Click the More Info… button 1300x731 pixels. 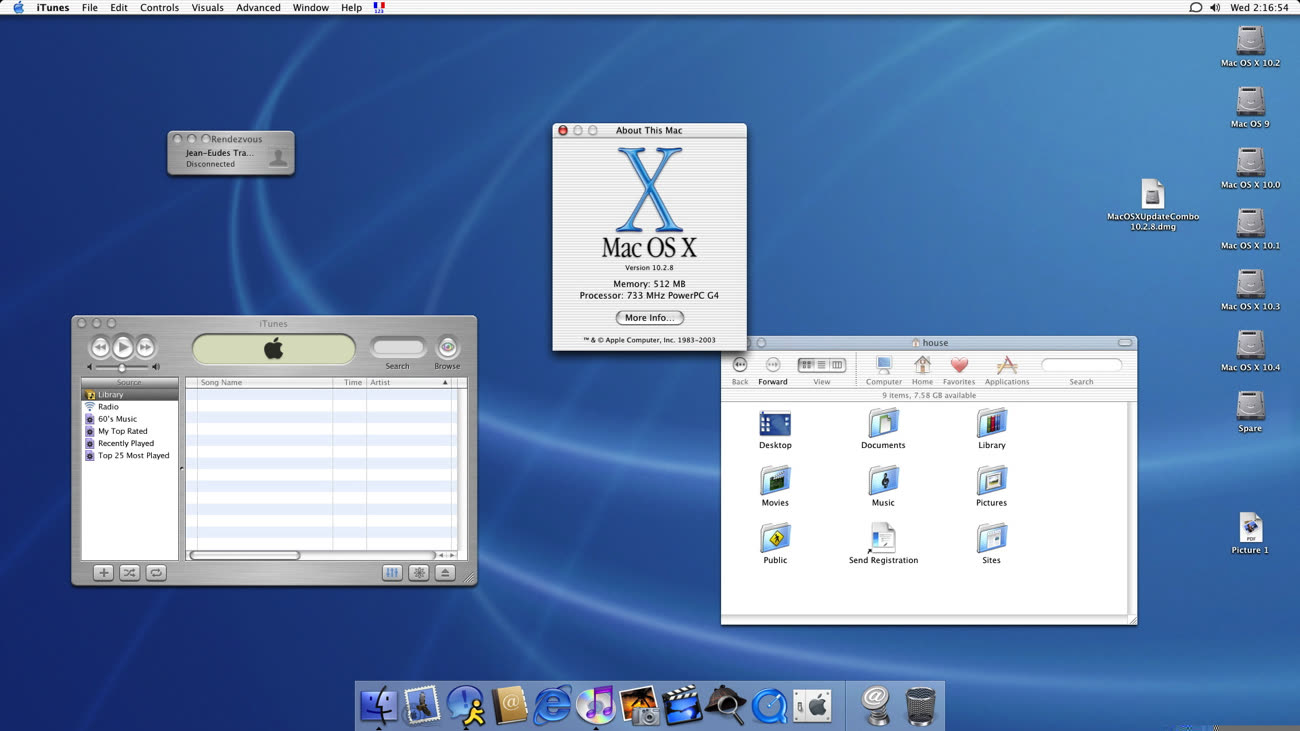pos(649,318)
